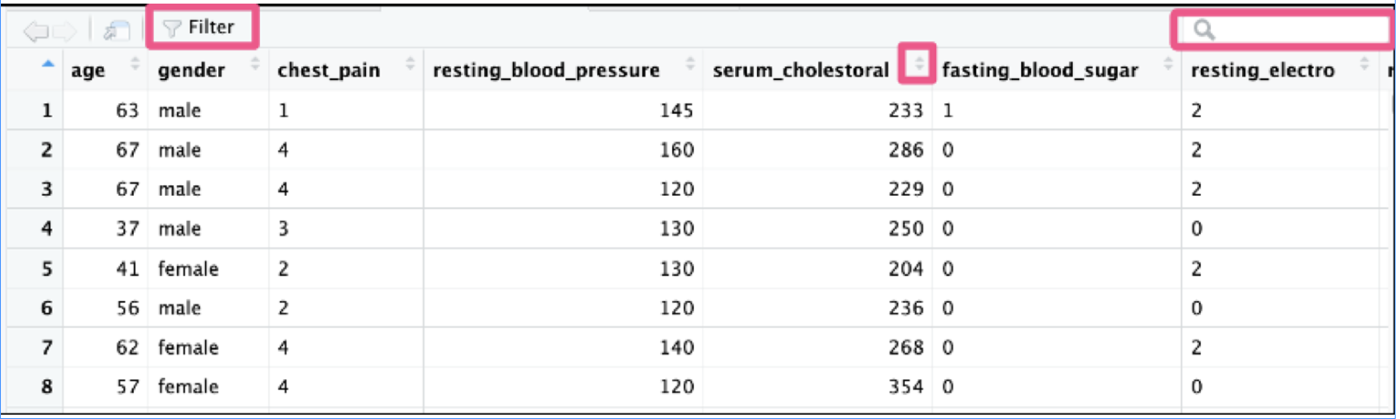Open the Filter button
This screenshot has width=1400, height=419.
[201, 27]
